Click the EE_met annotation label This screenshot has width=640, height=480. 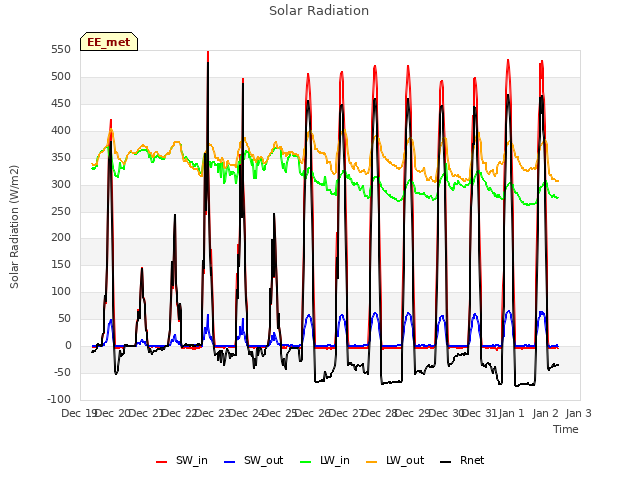(x=109, y=42)
